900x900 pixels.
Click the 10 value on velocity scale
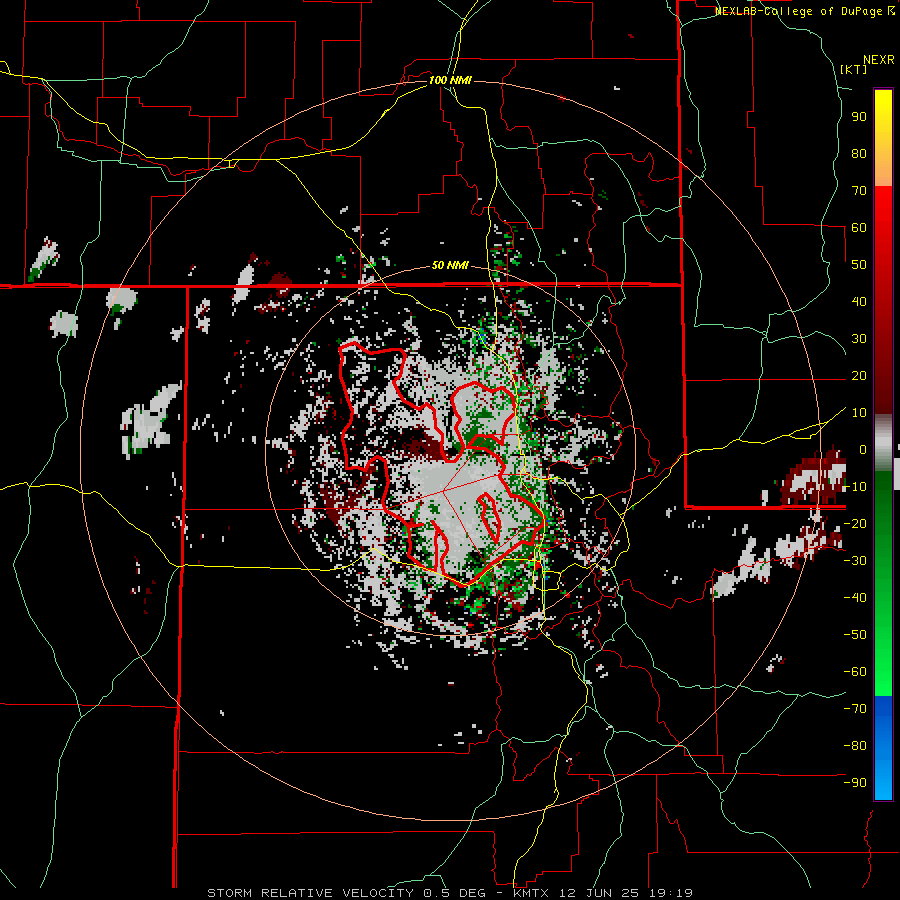(x=859, y=413)
